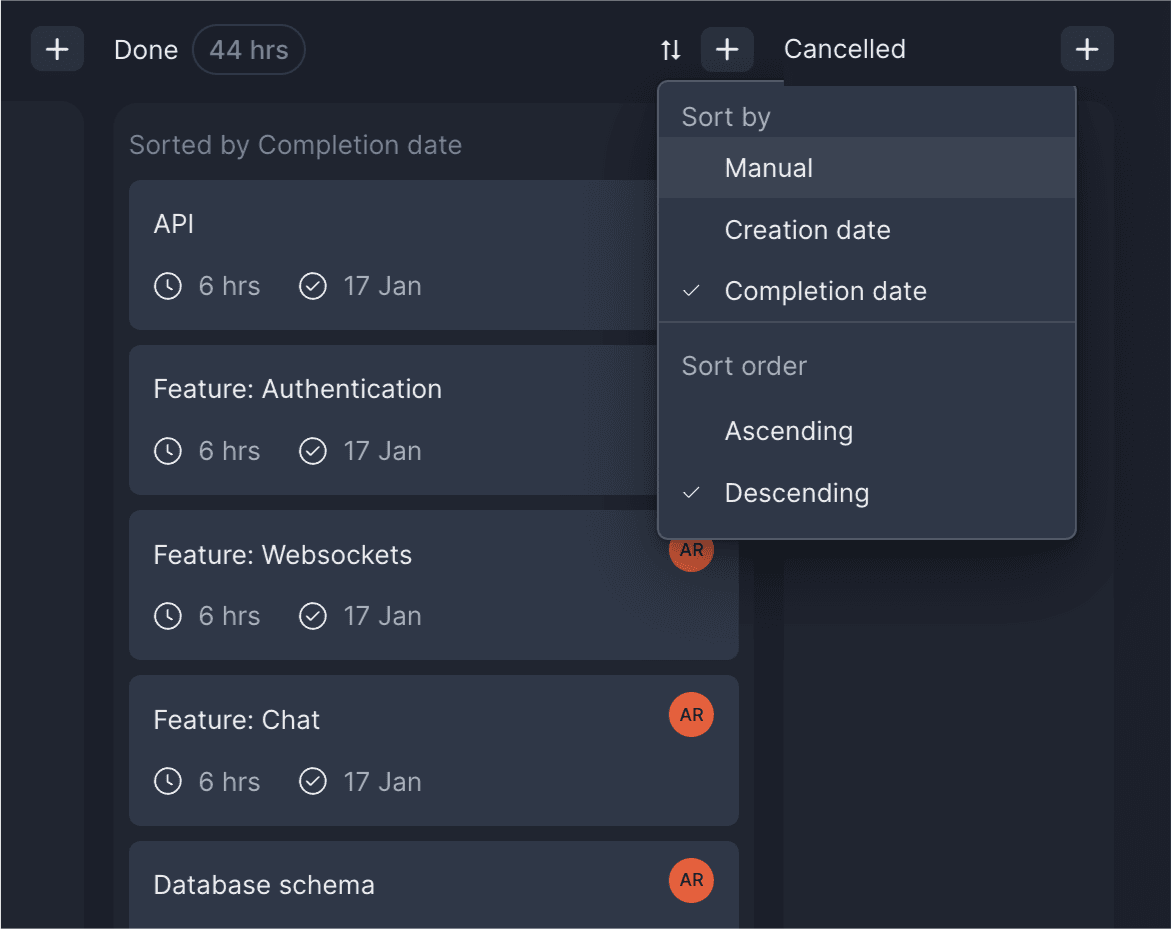Set sort order to Descending
The width and height of the screenshot is (1171, 929).
point(866,493)
